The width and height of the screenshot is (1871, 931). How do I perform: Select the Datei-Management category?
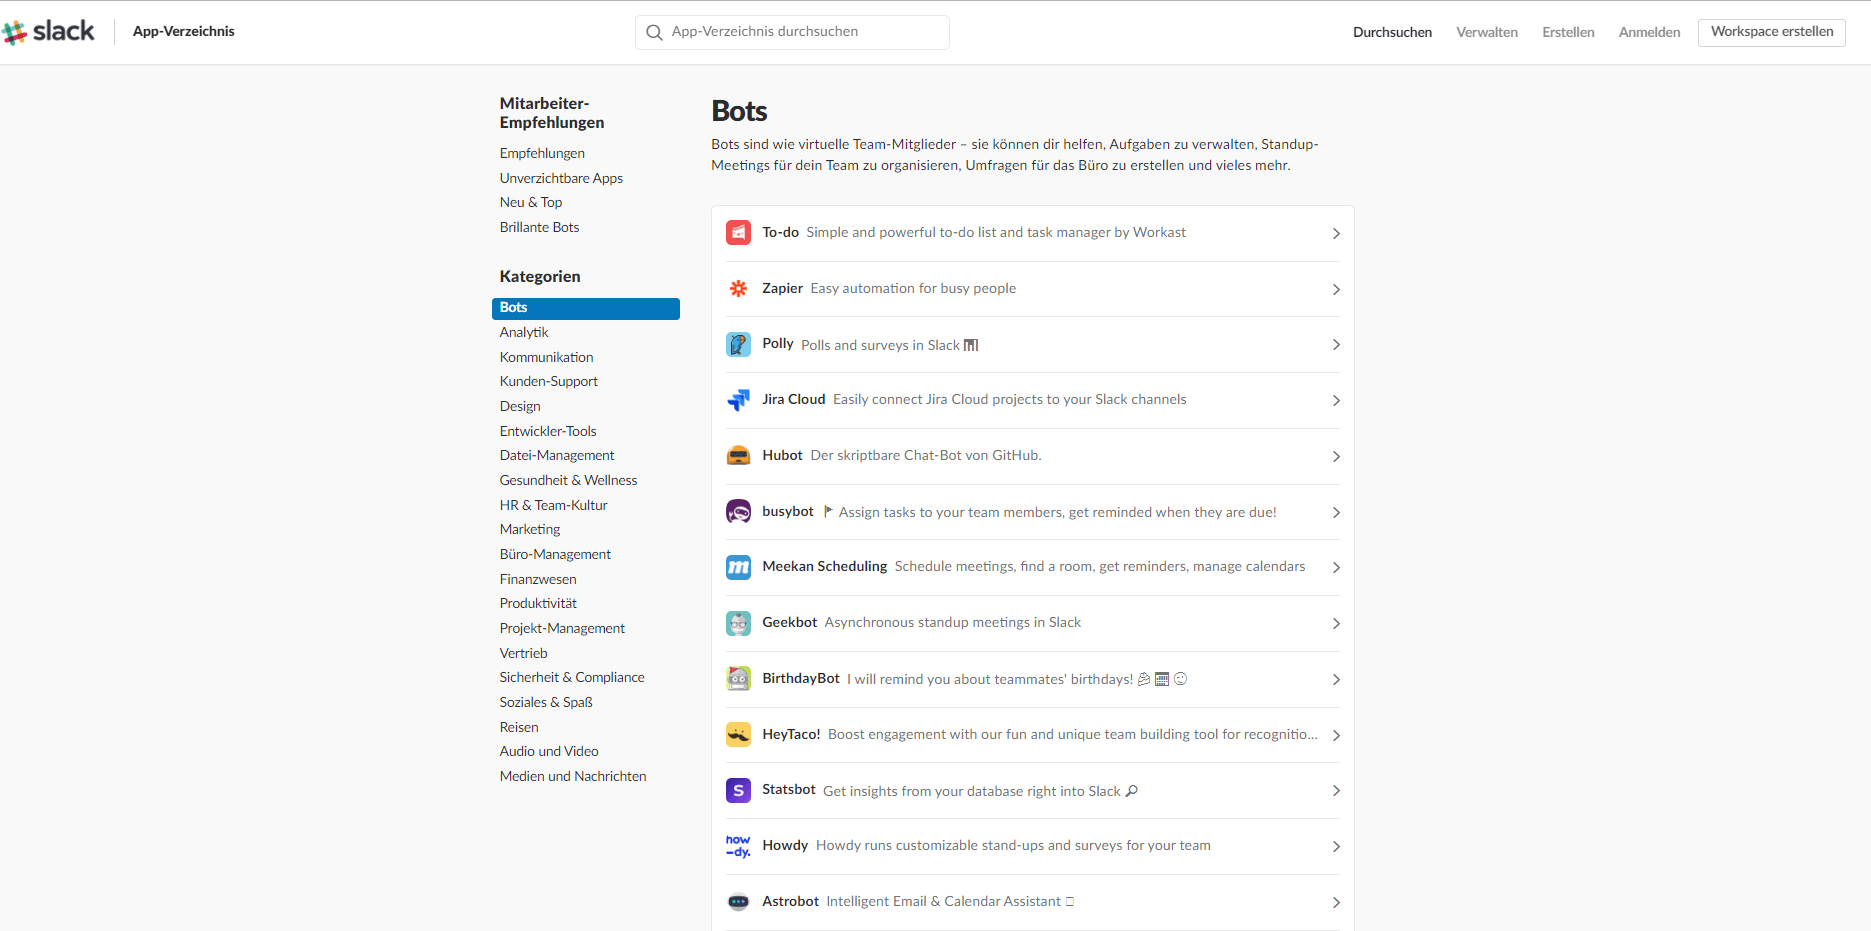click(557, 455)
